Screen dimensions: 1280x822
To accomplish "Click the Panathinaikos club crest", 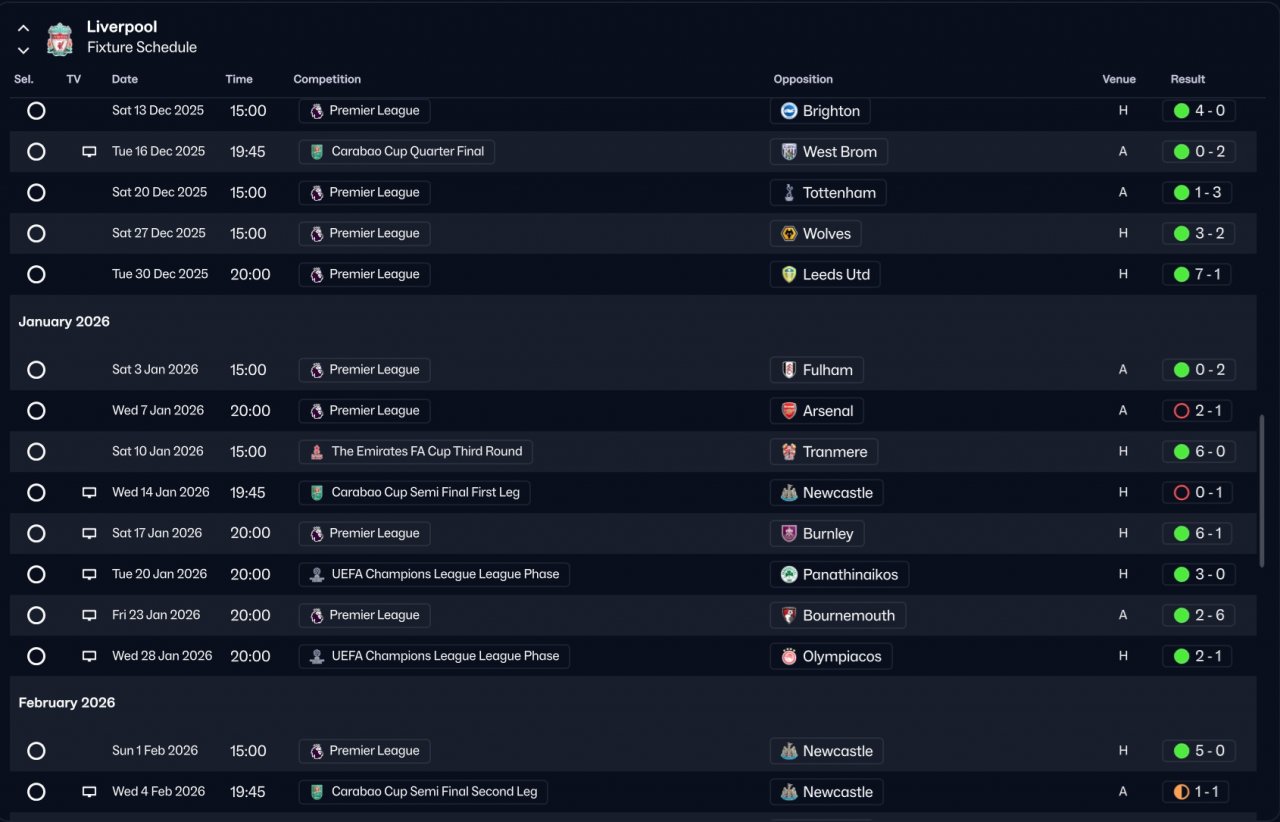I will tap(789, 575).
